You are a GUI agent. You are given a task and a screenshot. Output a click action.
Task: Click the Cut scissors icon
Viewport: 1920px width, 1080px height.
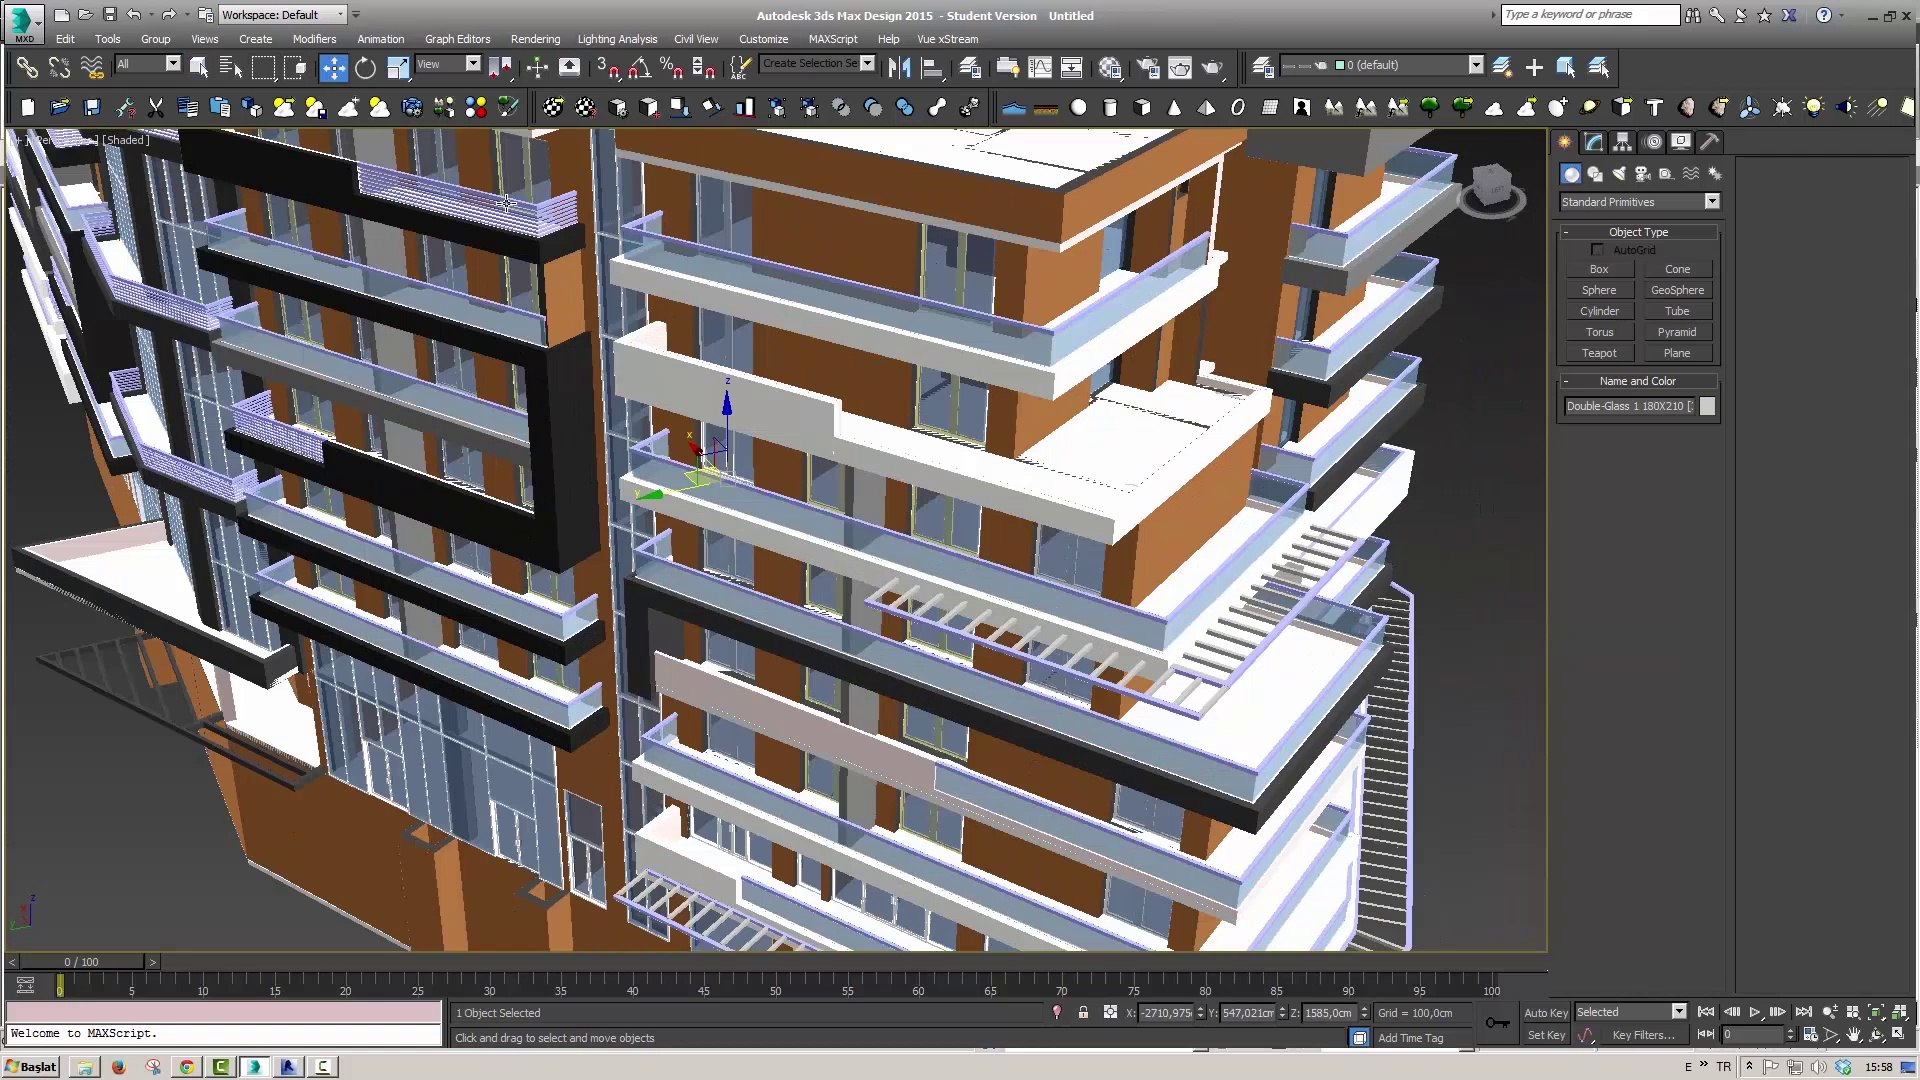156,108
